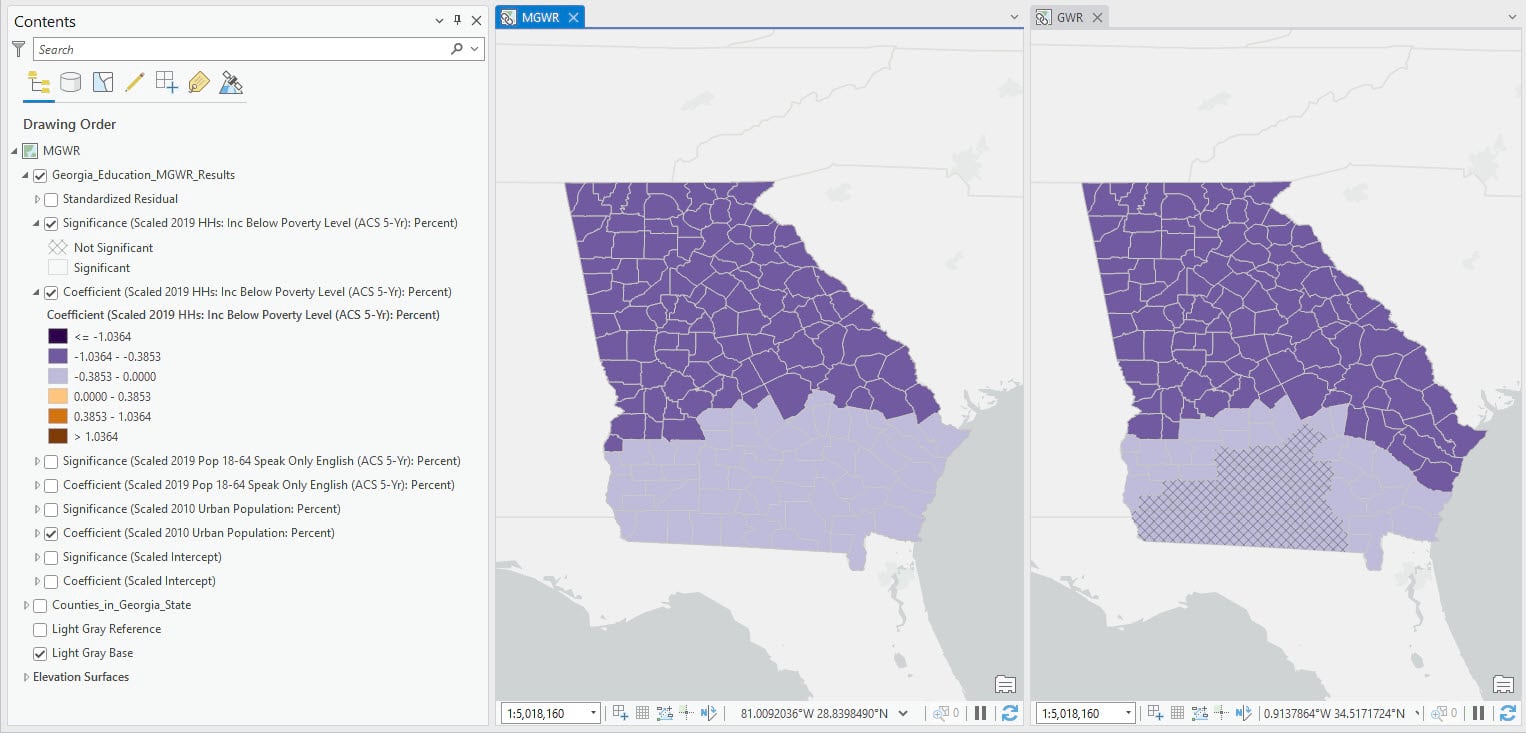This screenshot has height=733, width=1526.
Task: Select the Counties_in_Georgia_State layer name
Action: tap(121, 605)
